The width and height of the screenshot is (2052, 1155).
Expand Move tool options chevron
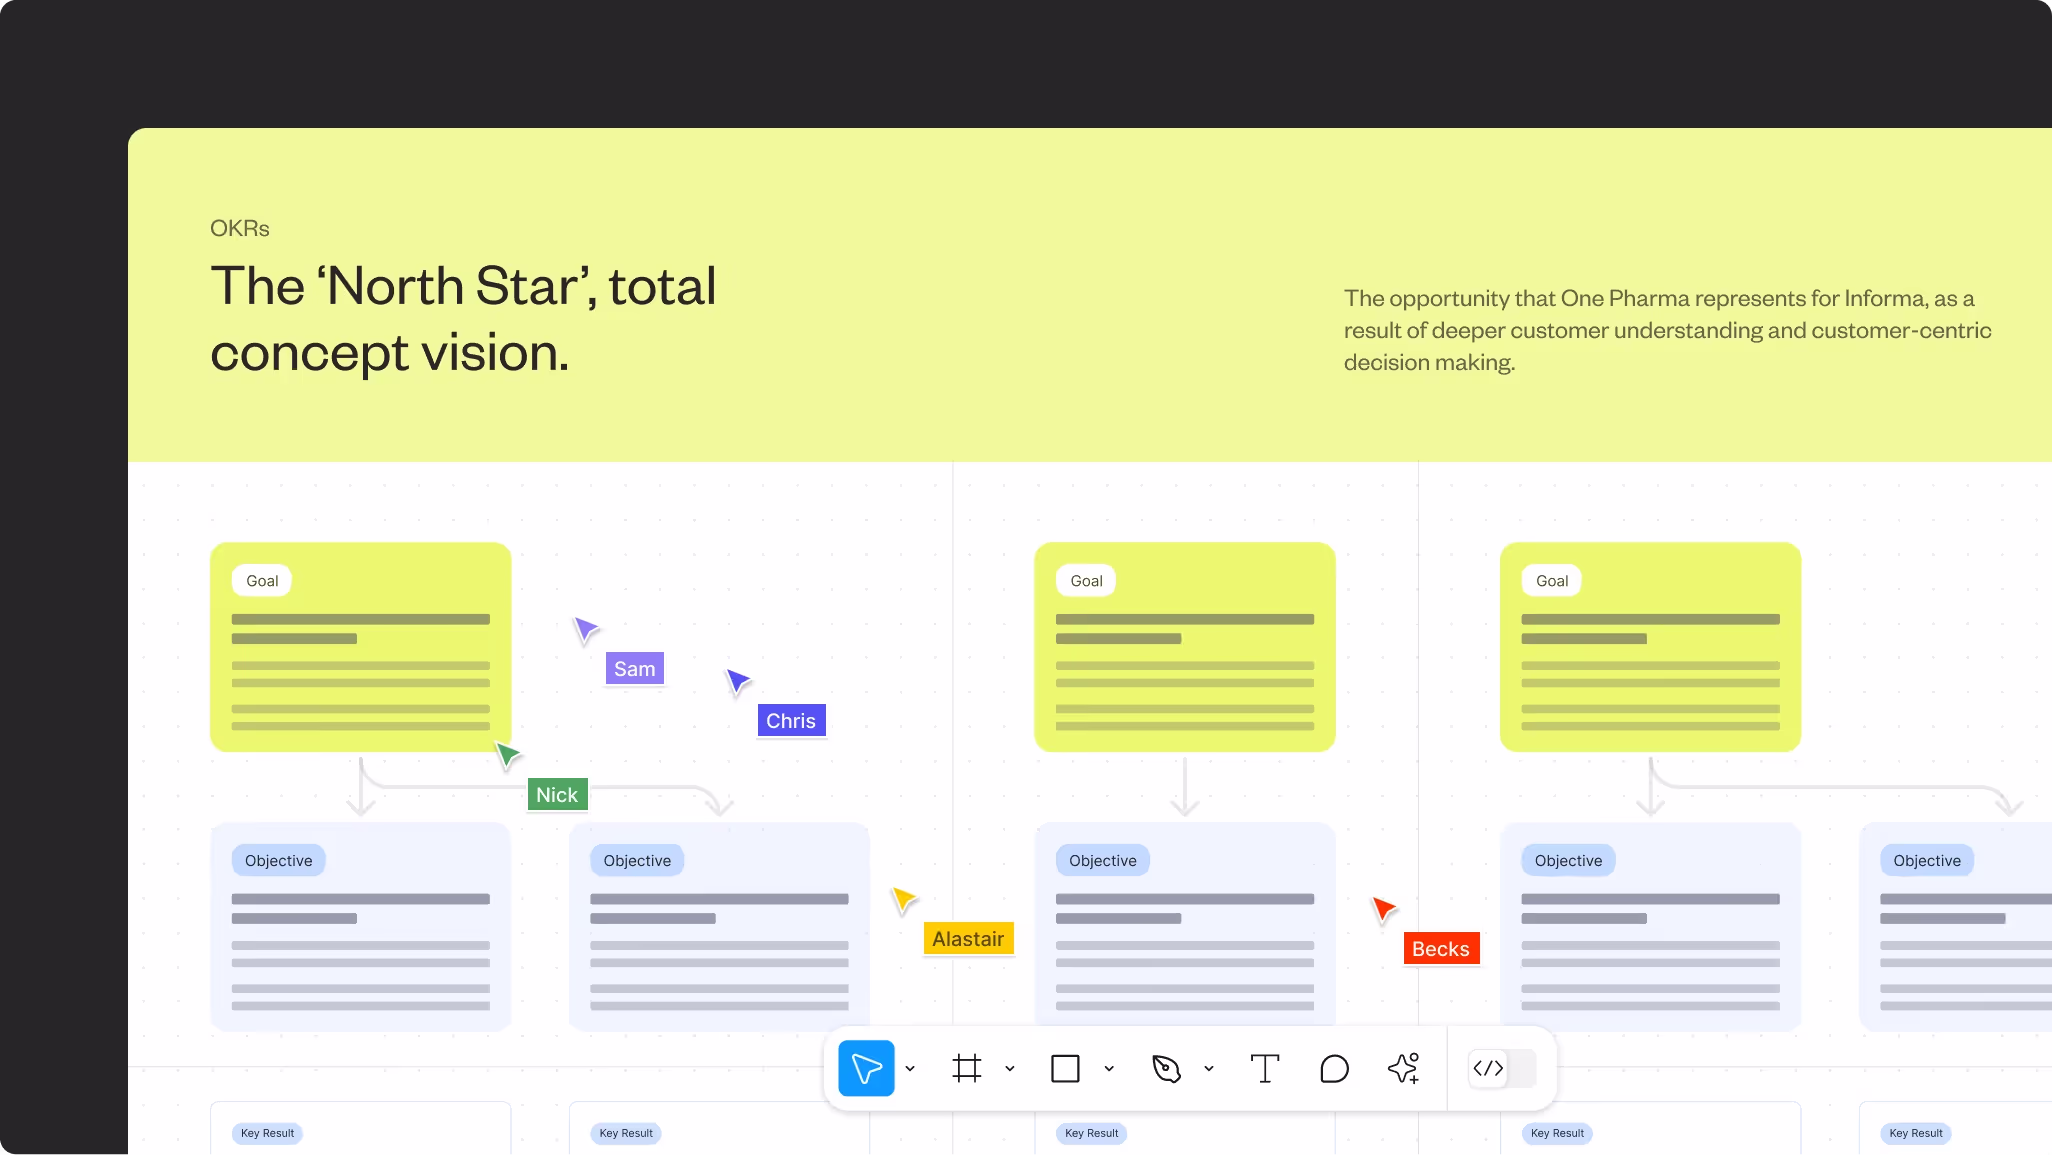tap(910, 1069)
